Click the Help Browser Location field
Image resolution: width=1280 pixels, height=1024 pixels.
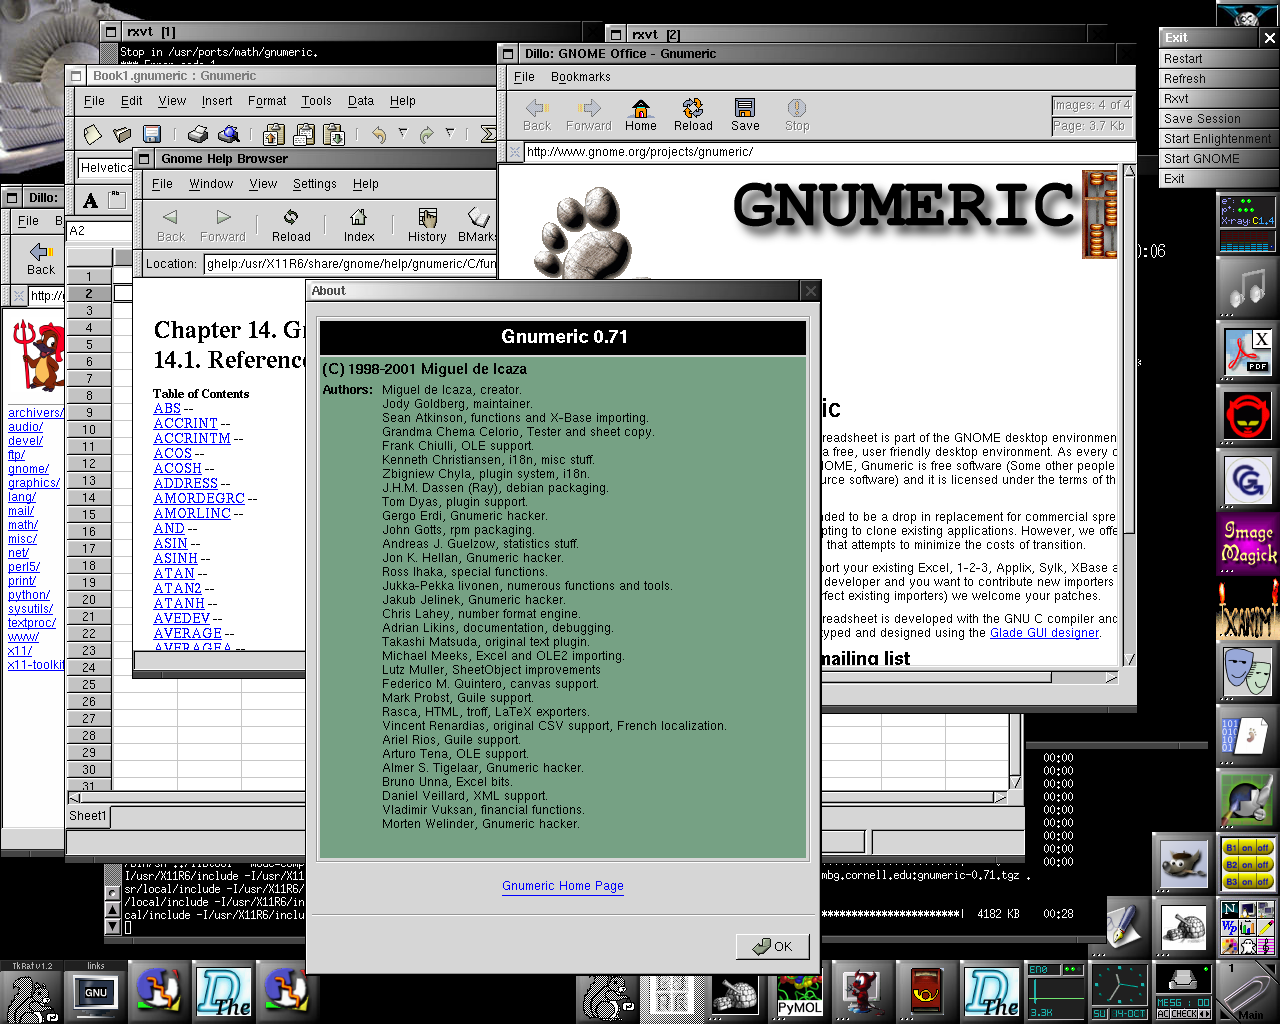coord(350,264)
